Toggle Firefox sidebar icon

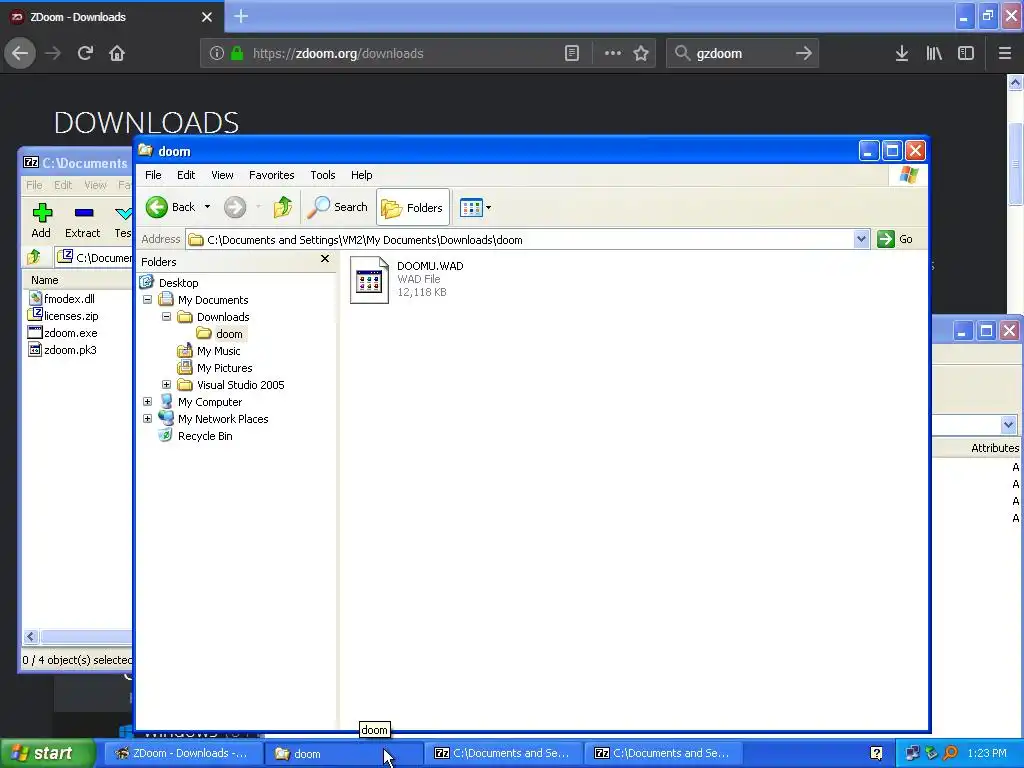(x=966, y=54)
